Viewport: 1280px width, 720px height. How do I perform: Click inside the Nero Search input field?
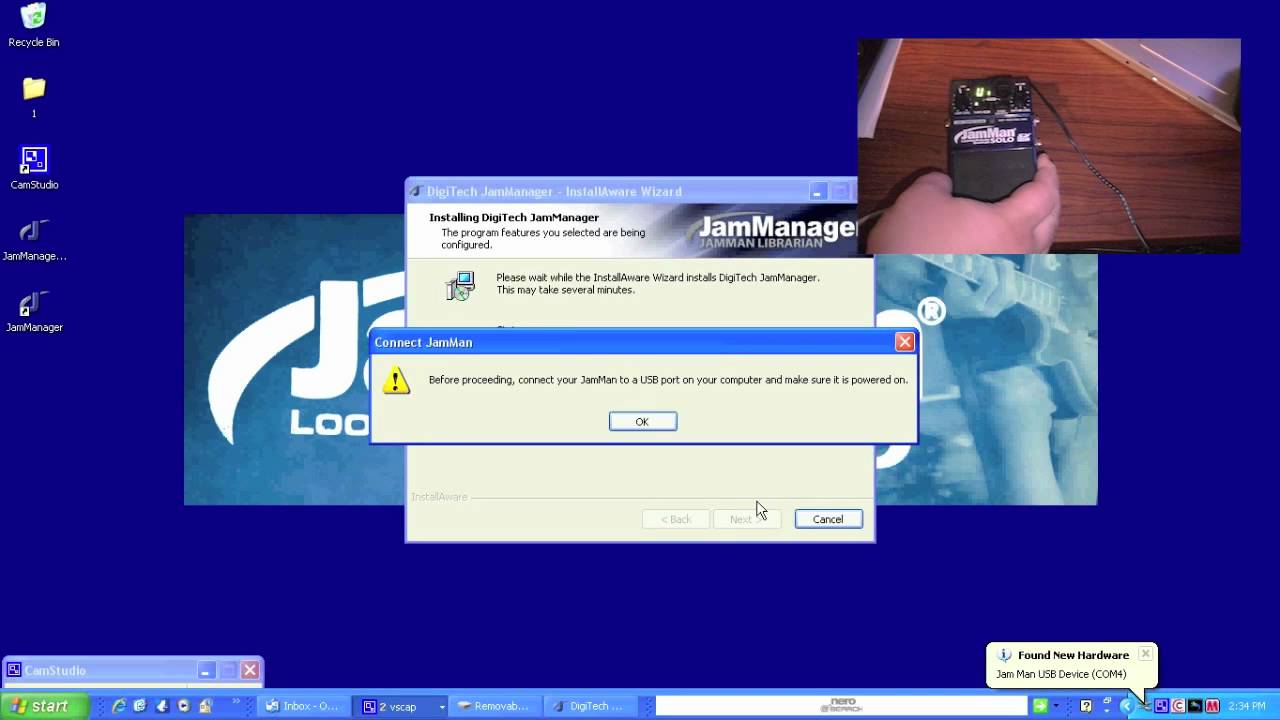[843, 706]
